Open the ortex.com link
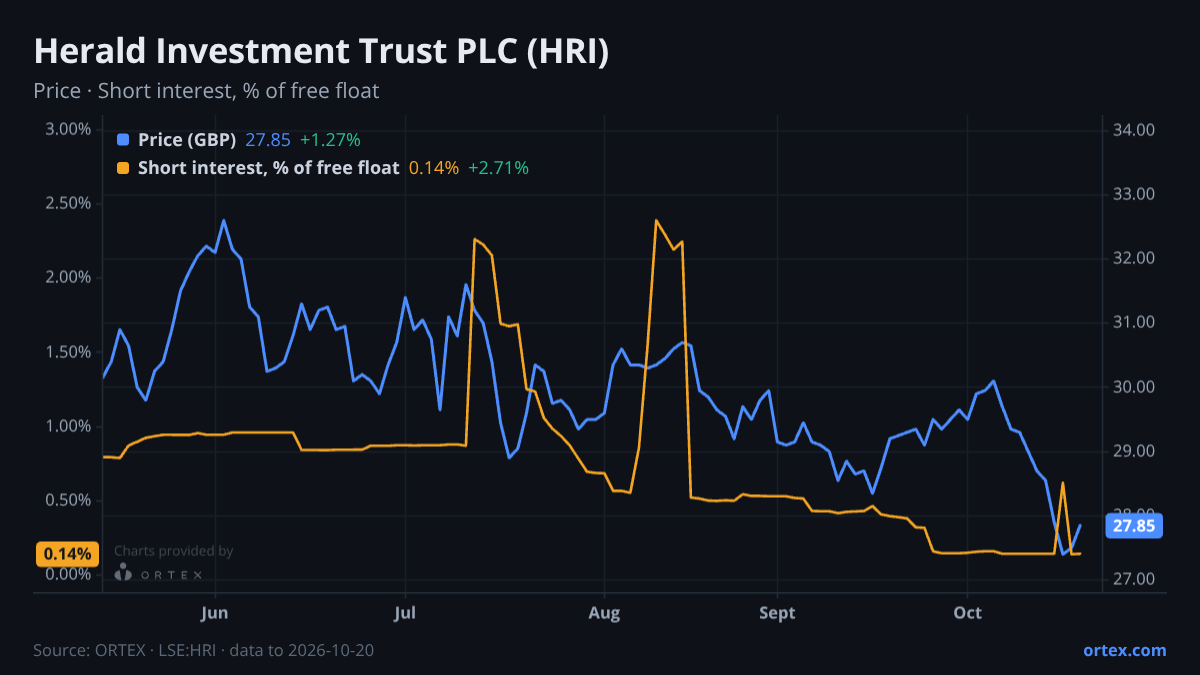This screenshot has height=675, width=1200. point(1125,650)
